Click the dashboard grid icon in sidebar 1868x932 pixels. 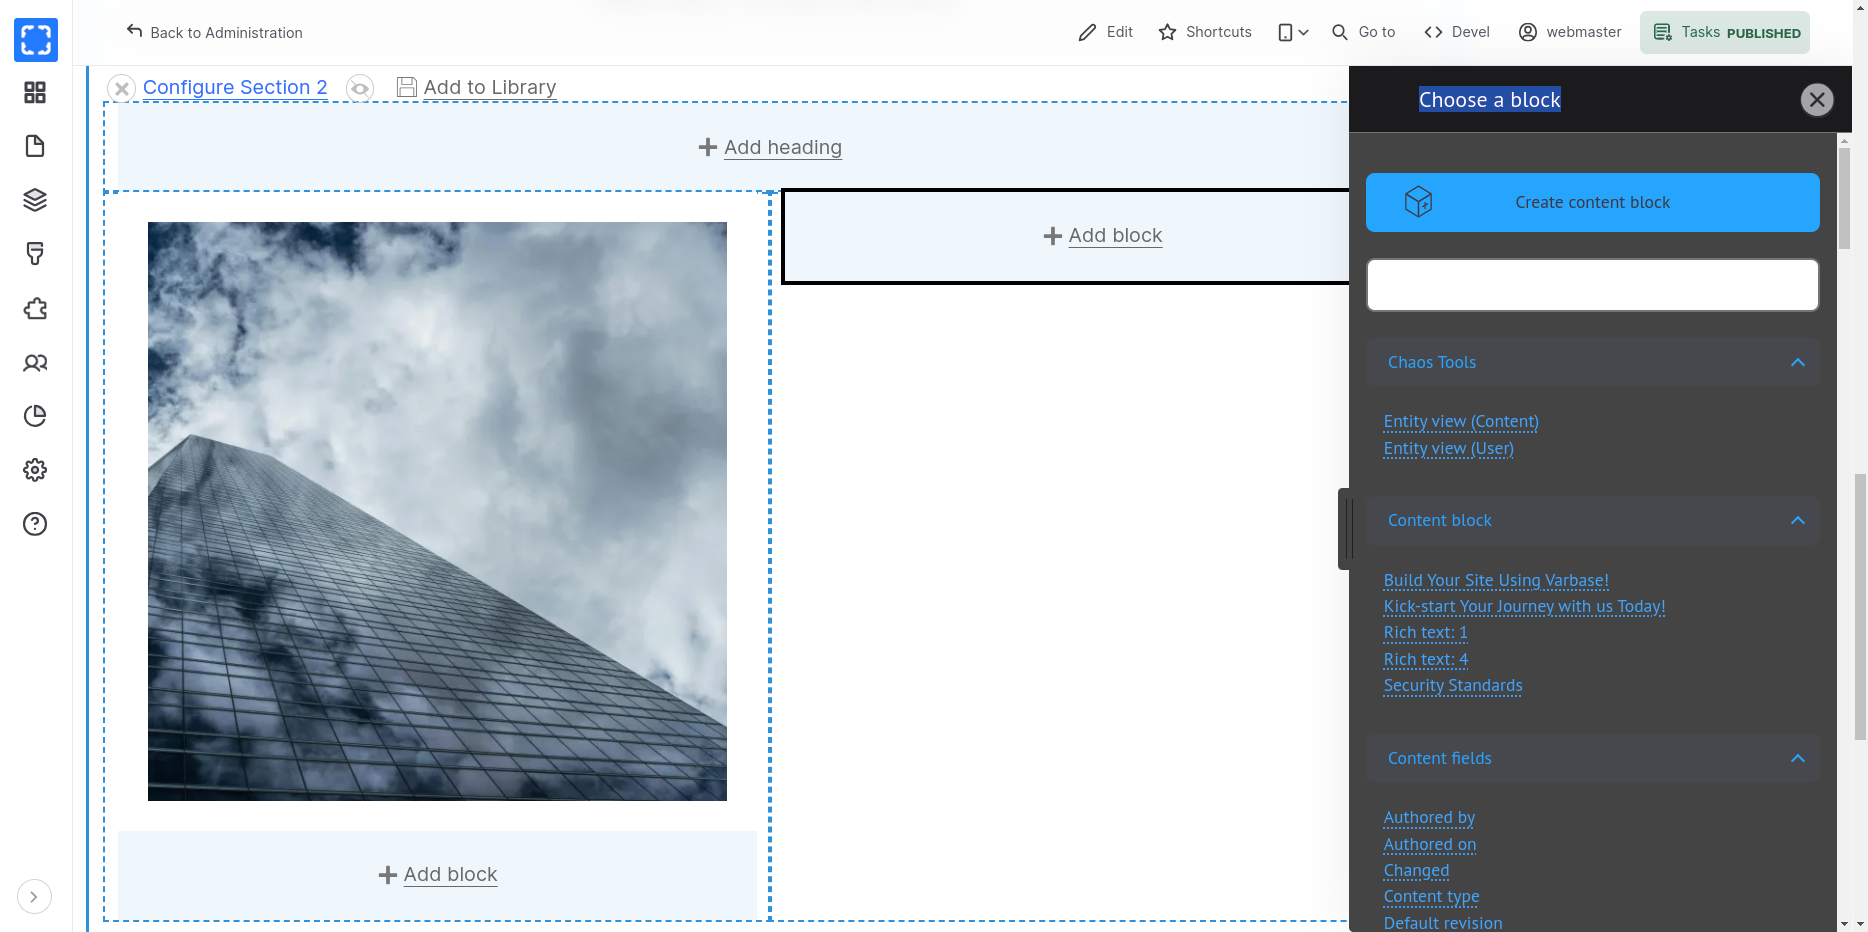point(35,93)
